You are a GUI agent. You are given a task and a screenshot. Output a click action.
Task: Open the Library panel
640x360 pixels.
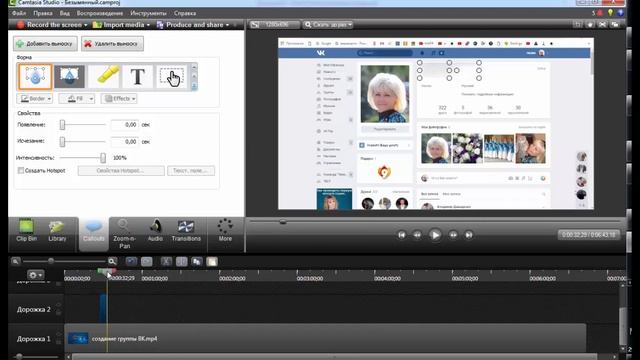click(57, 231)
